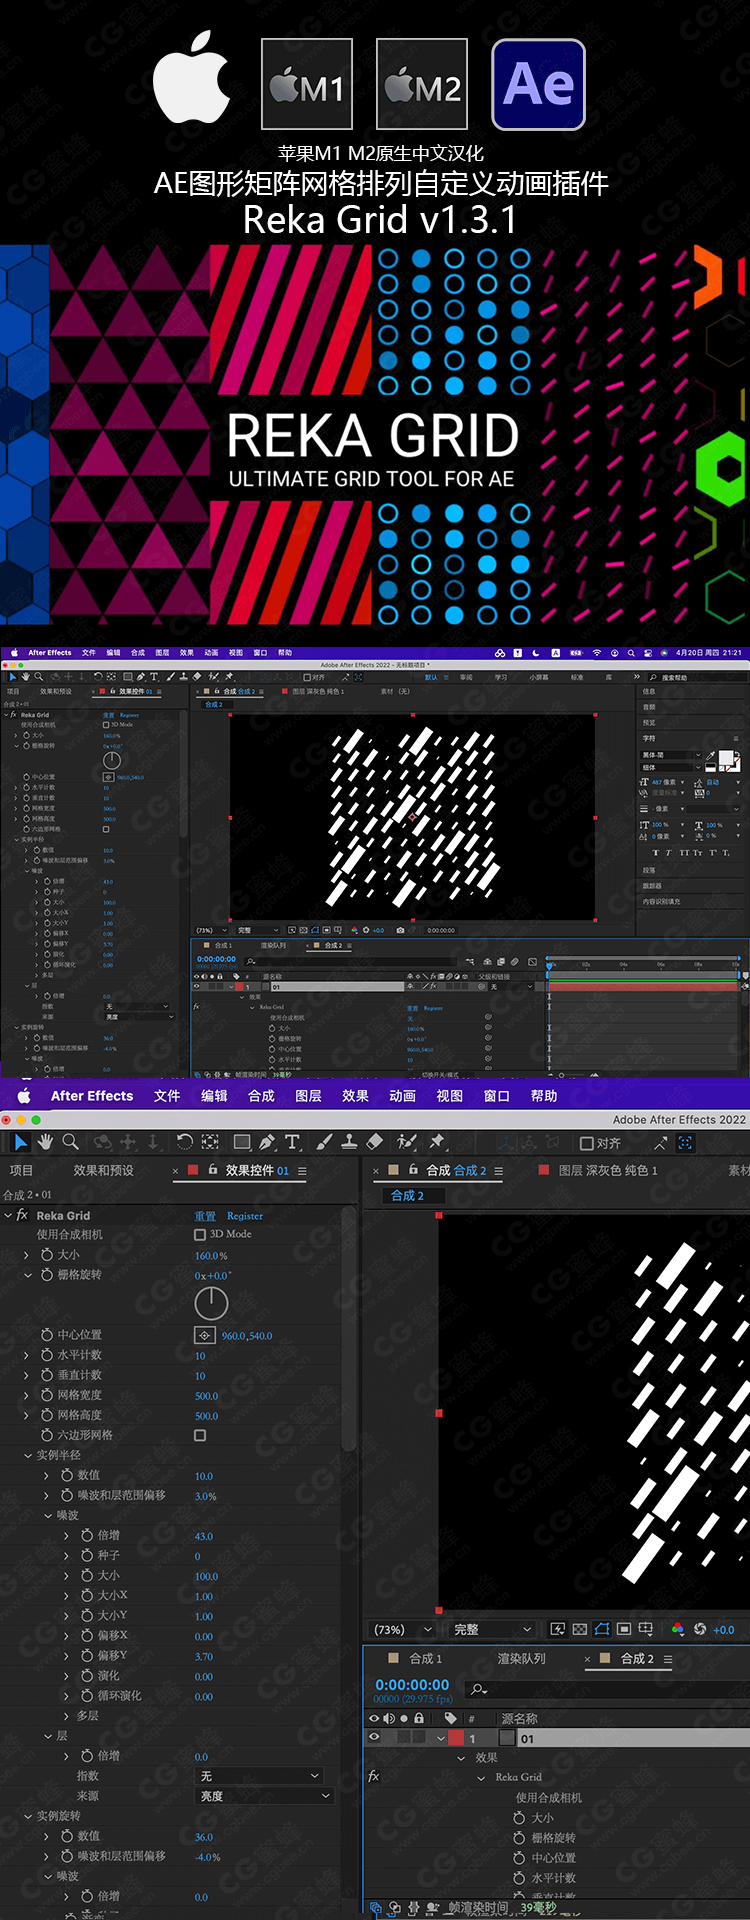Click the center position crosshair button in enlarged panel
Image resolution: width=750 pixels, height=1920 pixels.
204,1335
